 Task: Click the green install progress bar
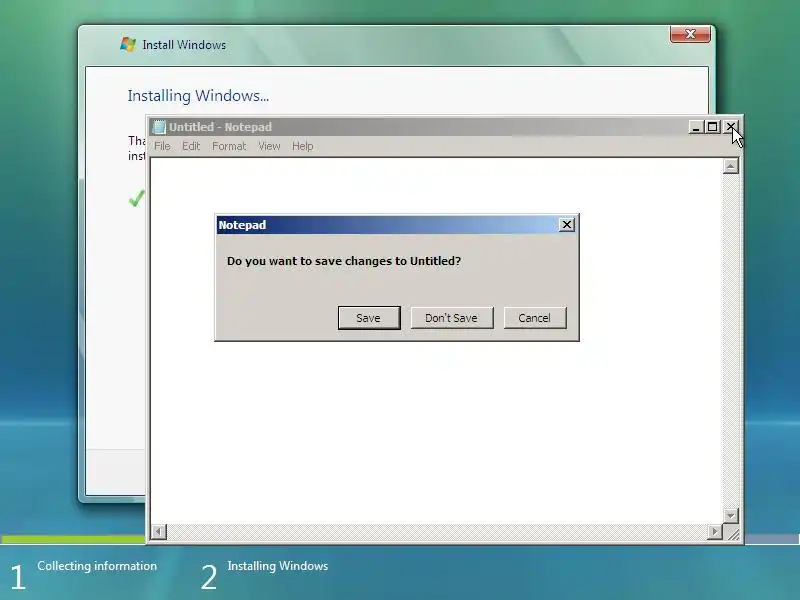pyautogui.click(x=73, y=539)
